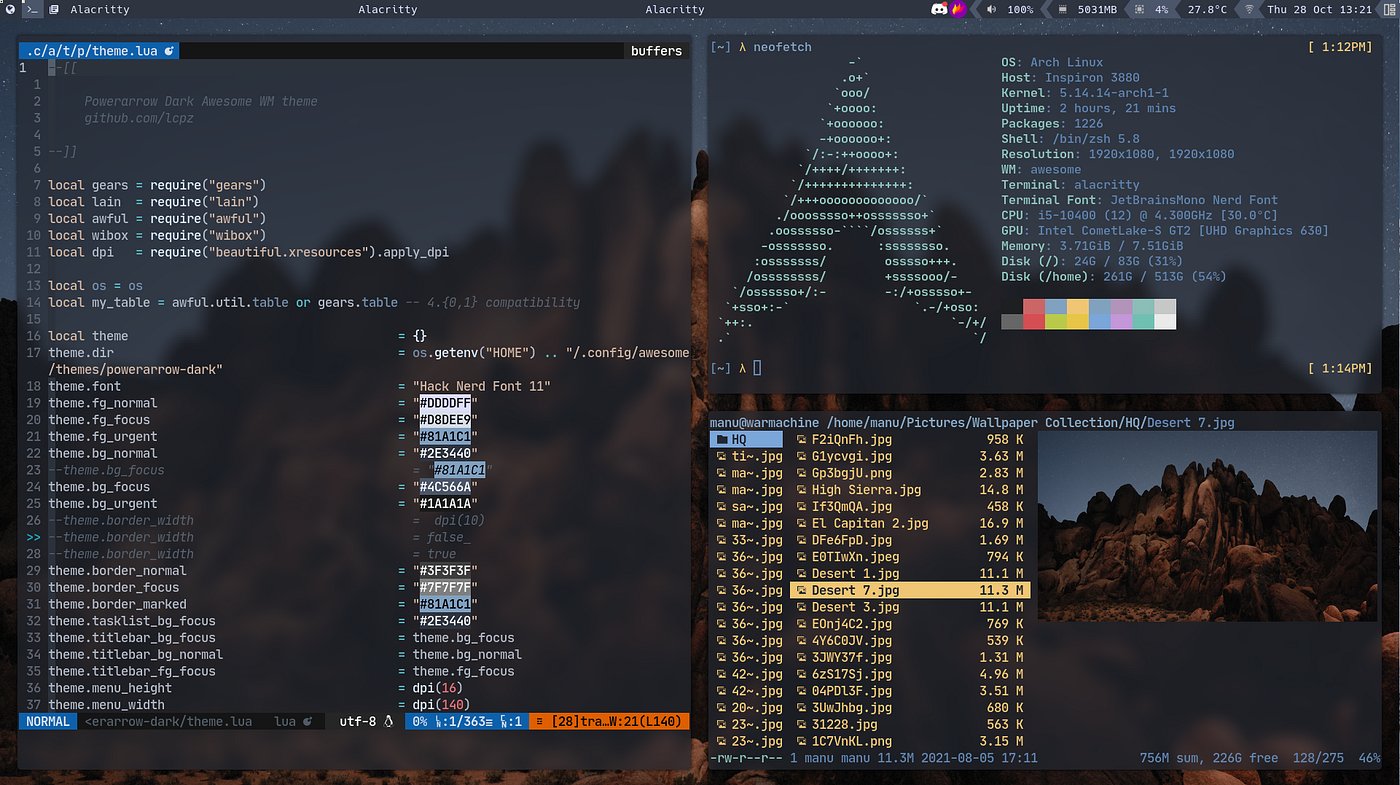Click the memory usage widget icon
Screen dimensions: 1400x785
point(1063,9)
